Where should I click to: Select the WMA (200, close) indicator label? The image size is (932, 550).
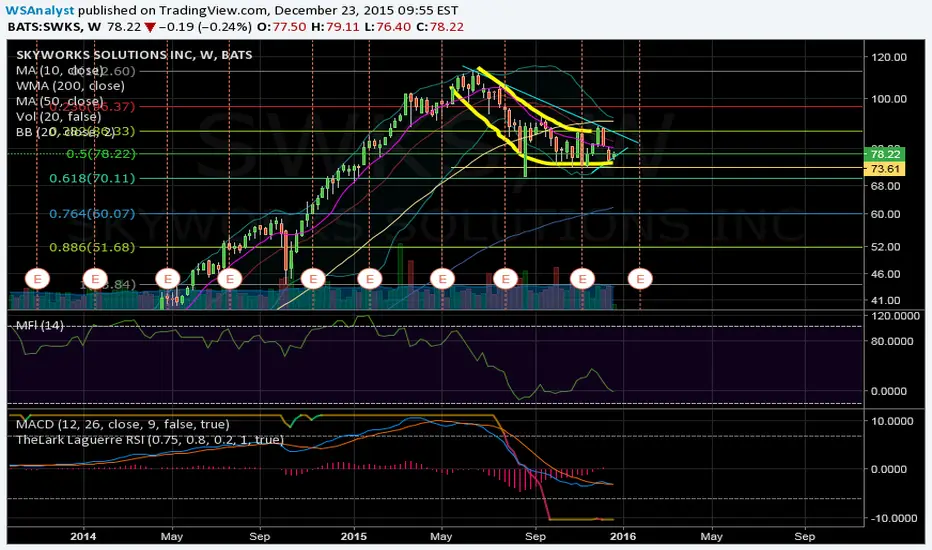70,86
